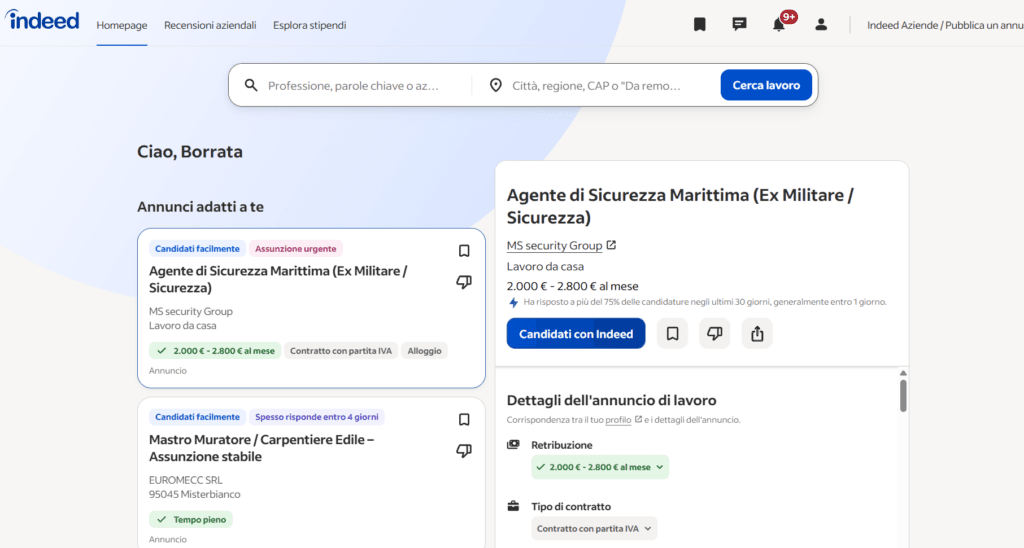Click Lavoro da casa text in detail panel
Image resolution: width=1024 pixels, height=548 pixels.
(545, 266)
